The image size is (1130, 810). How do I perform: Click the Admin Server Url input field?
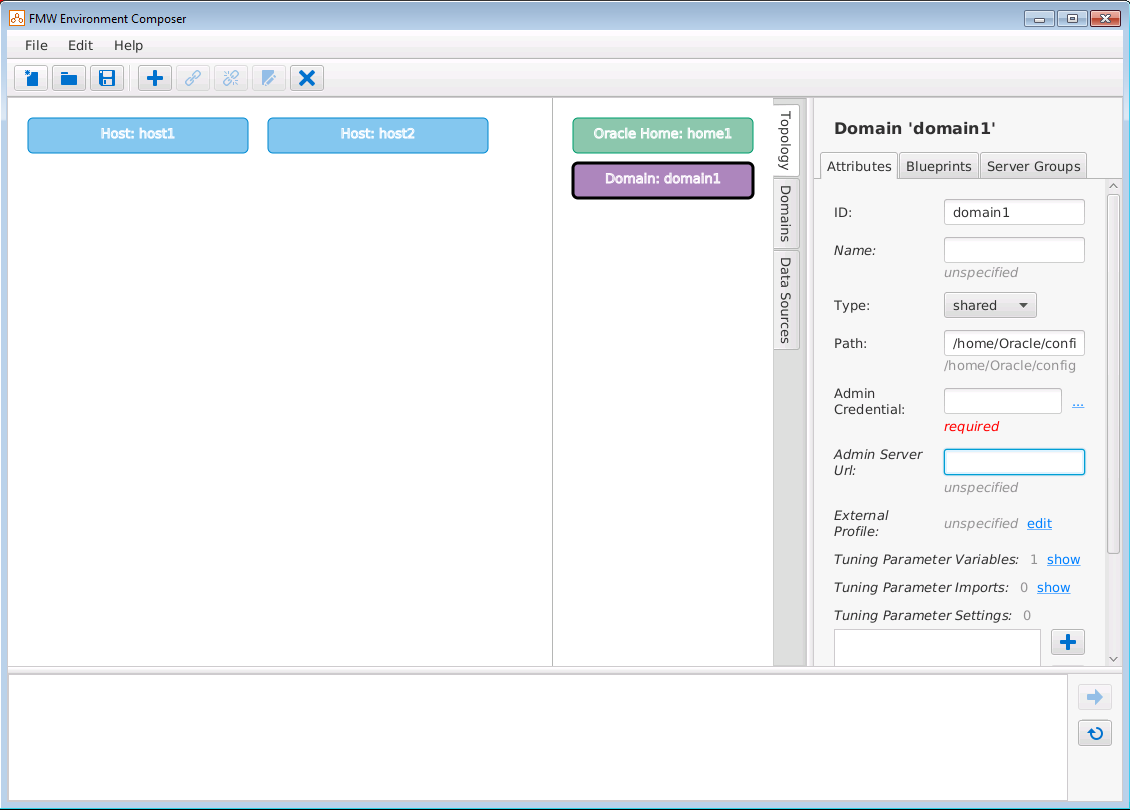(1014, 462)
